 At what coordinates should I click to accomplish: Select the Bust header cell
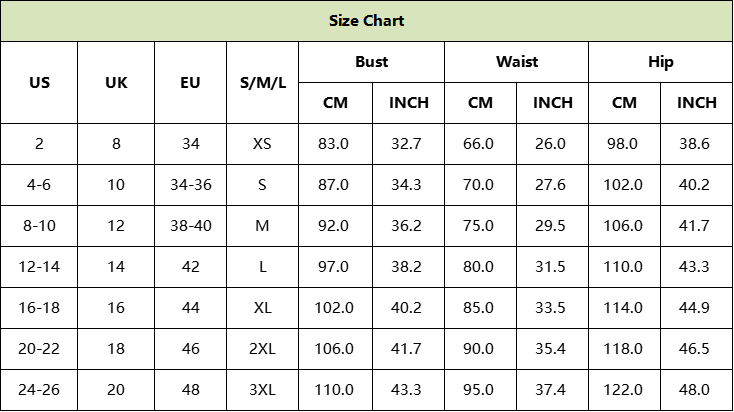click(372, 62)
